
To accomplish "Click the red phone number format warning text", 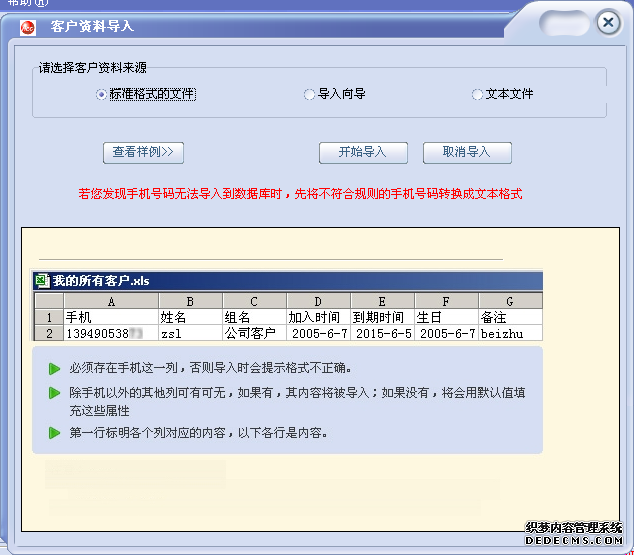I will tap(300, 194).
